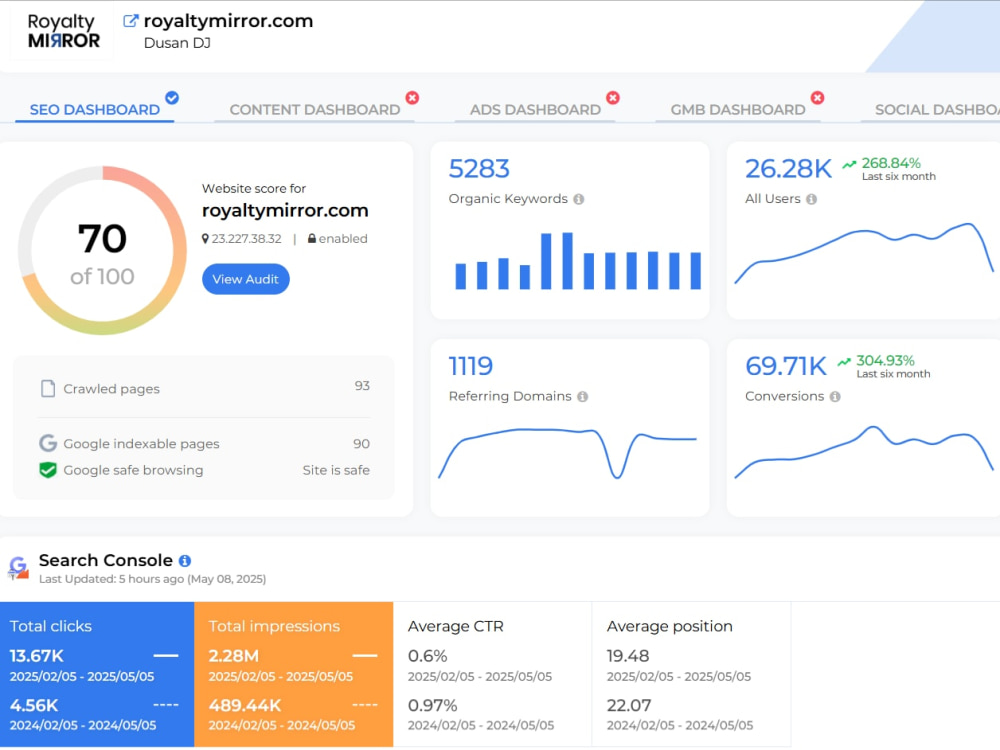
Task: Click the View Audit button
Action: pos(246,279)
